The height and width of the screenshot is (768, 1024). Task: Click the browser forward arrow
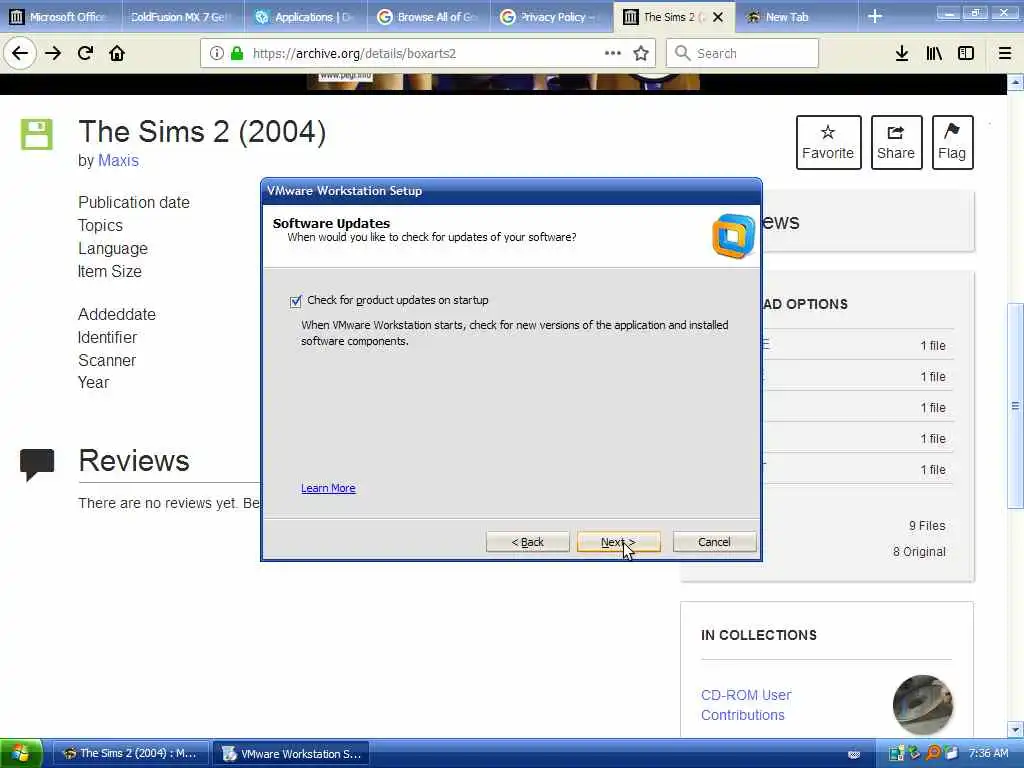53,54
